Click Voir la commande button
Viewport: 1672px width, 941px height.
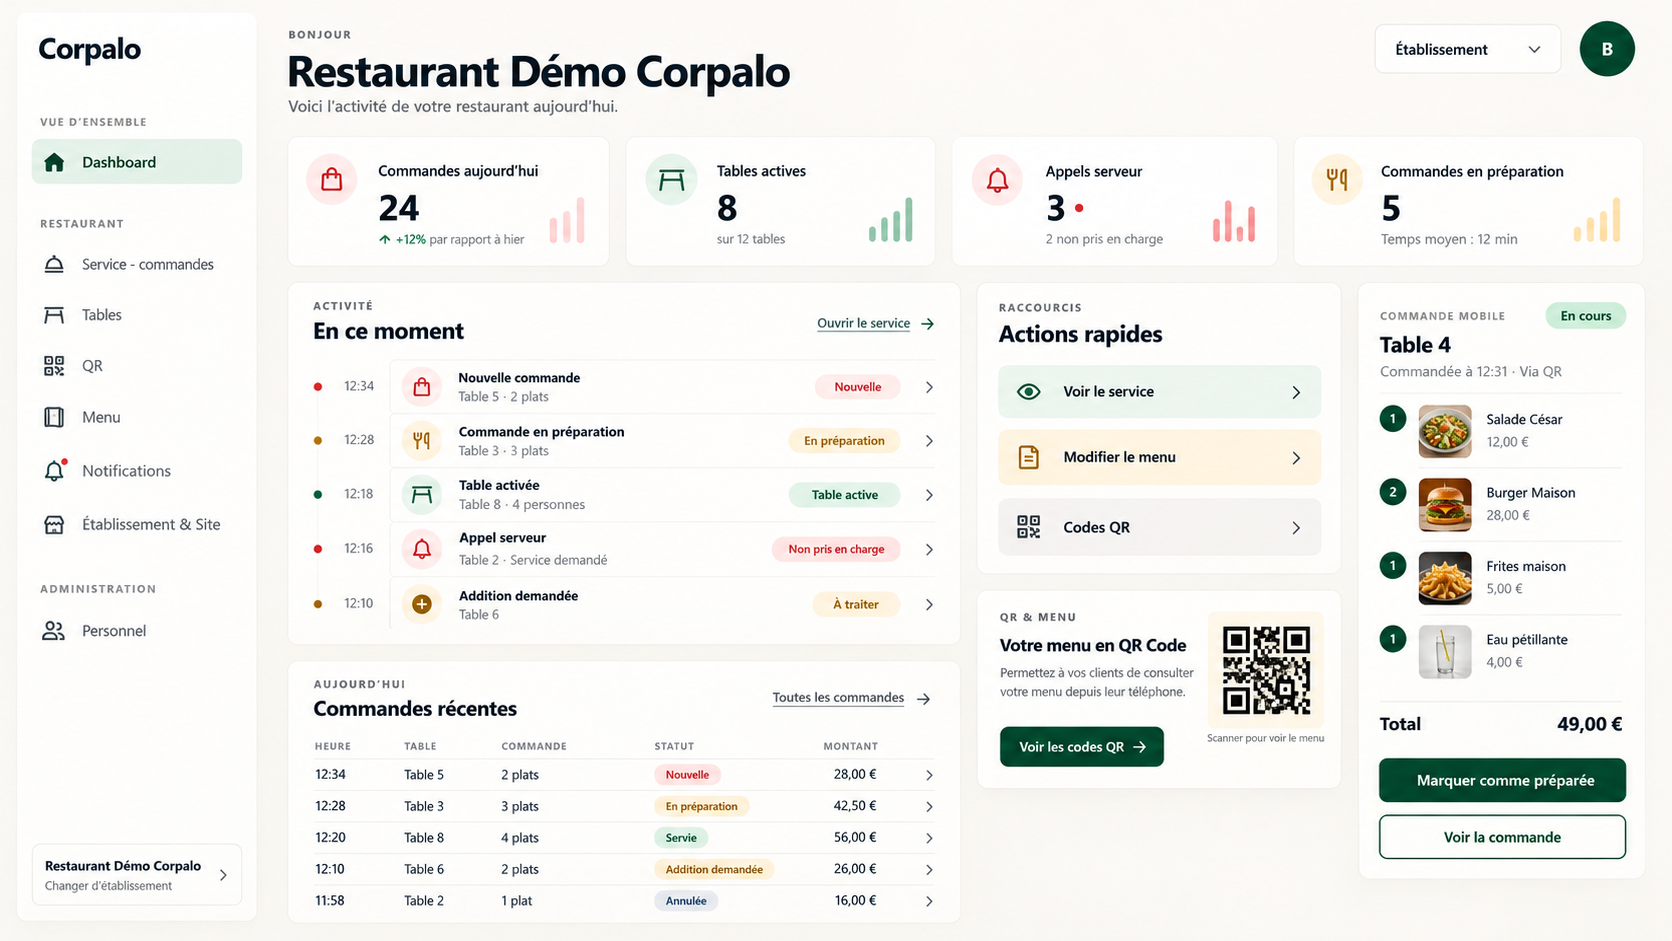(1502, 837)
